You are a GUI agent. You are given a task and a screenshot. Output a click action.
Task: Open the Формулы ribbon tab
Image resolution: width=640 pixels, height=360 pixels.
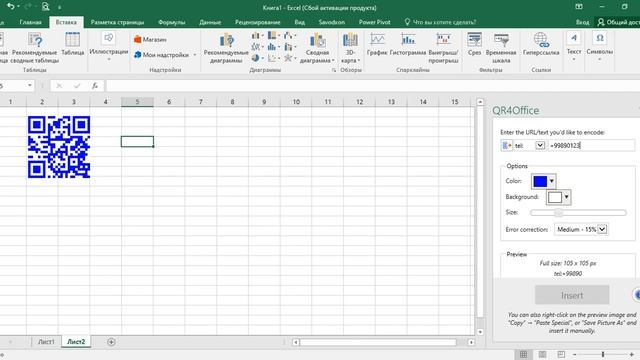(171, 22)
